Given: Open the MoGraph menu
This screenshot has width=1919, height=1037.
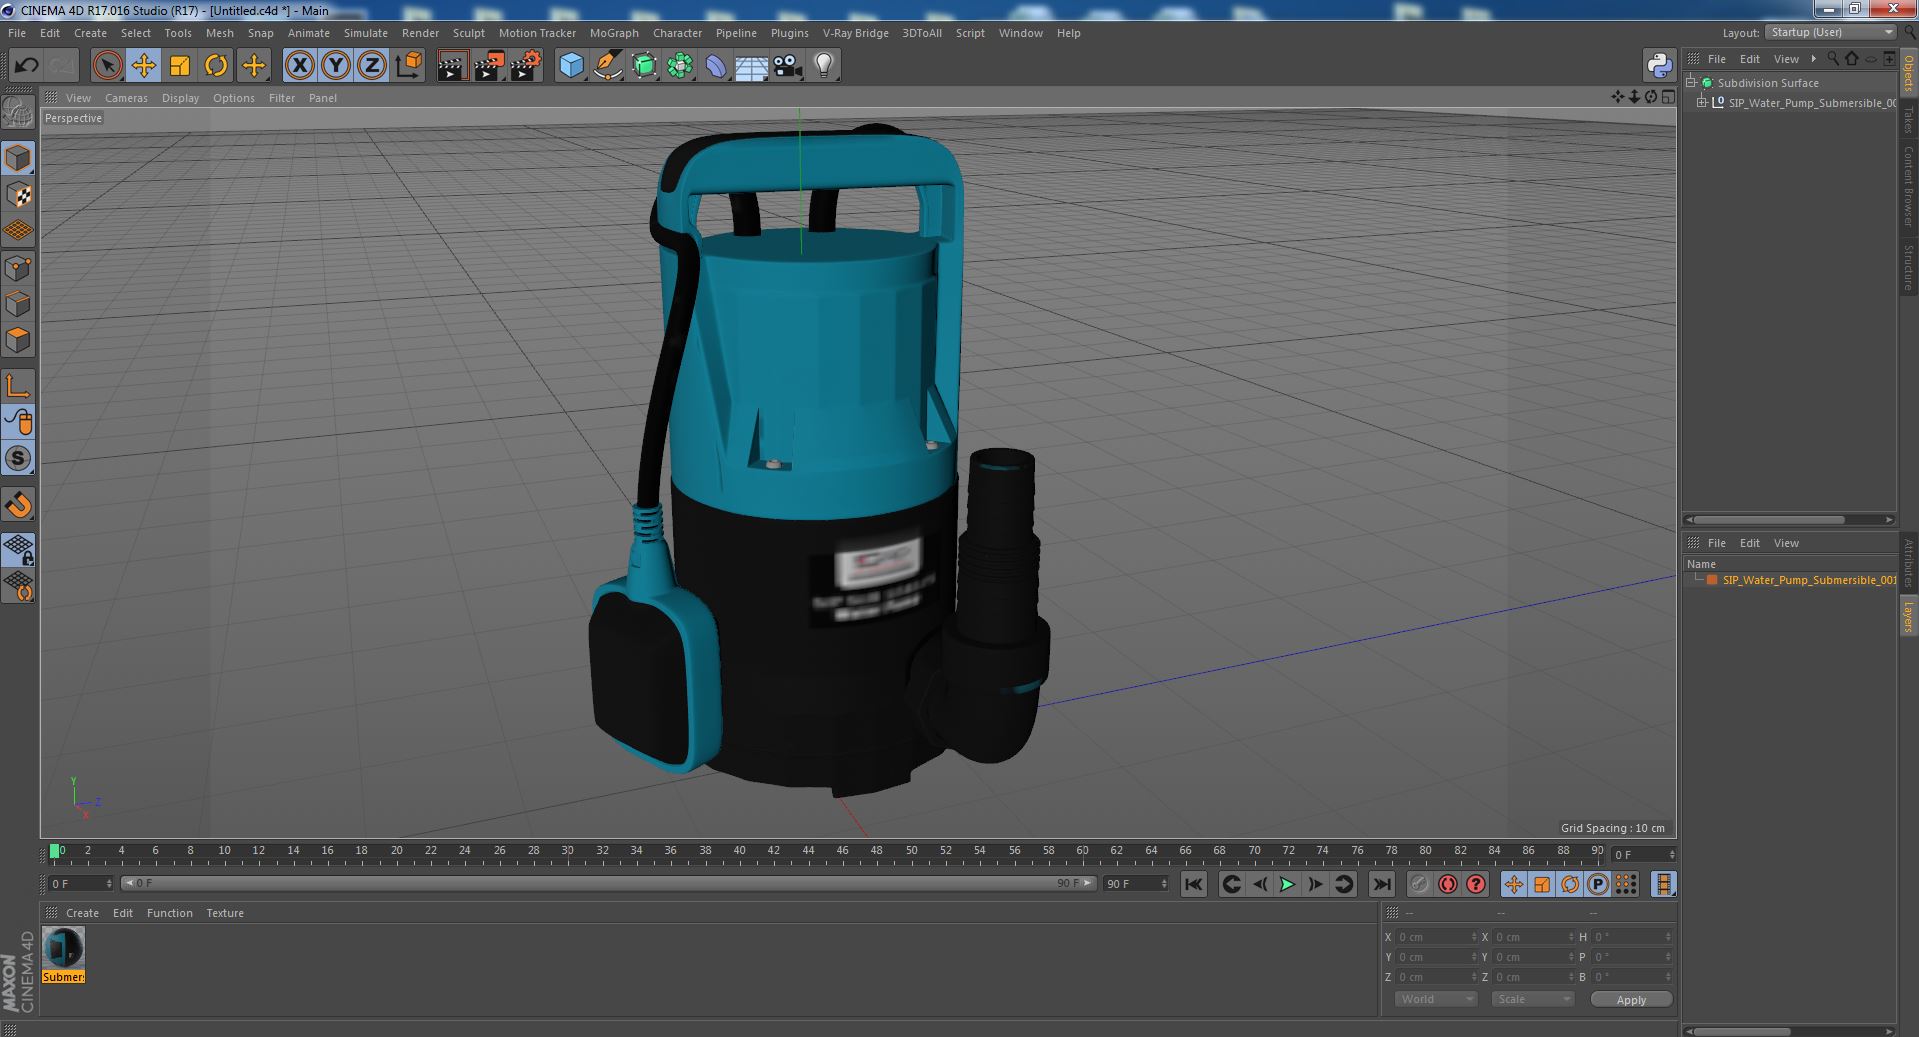Looking at the screenshot, I should pos(614,33).
